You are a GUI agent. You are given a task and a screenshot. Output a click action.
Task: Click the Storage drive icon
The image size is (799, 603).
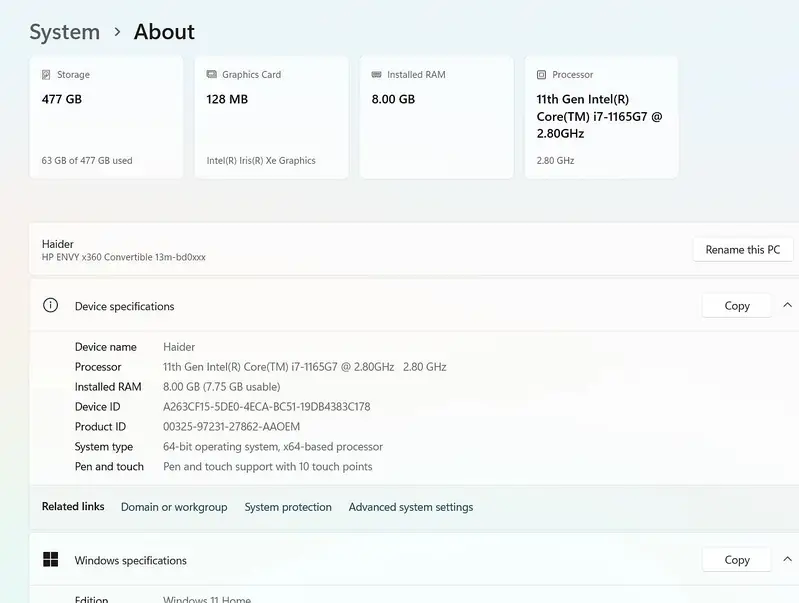[x=46, y=75]
